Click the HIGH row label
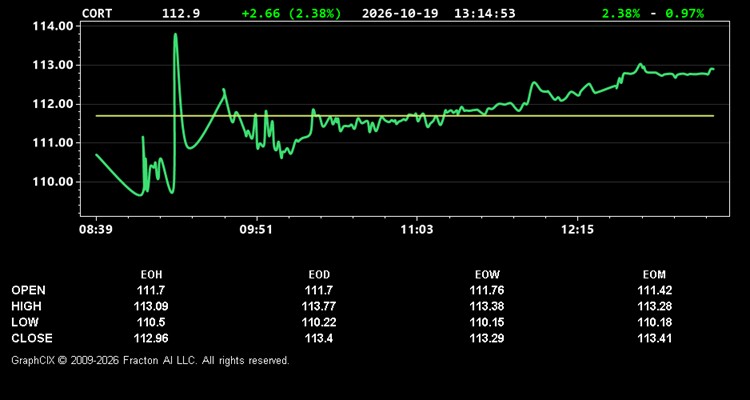This screenshot has height=400, width=750. 26,306
